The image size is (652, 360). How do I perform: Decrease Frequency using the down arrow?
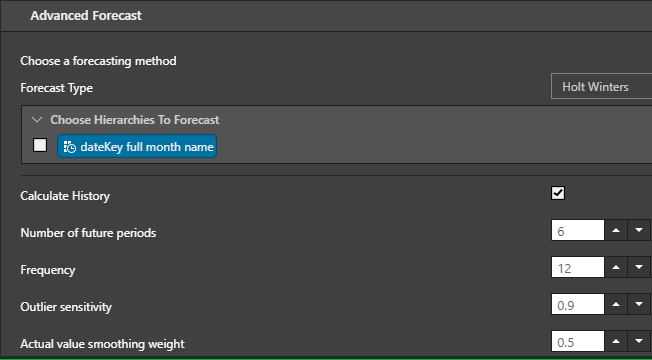click(x=639, y=267)
